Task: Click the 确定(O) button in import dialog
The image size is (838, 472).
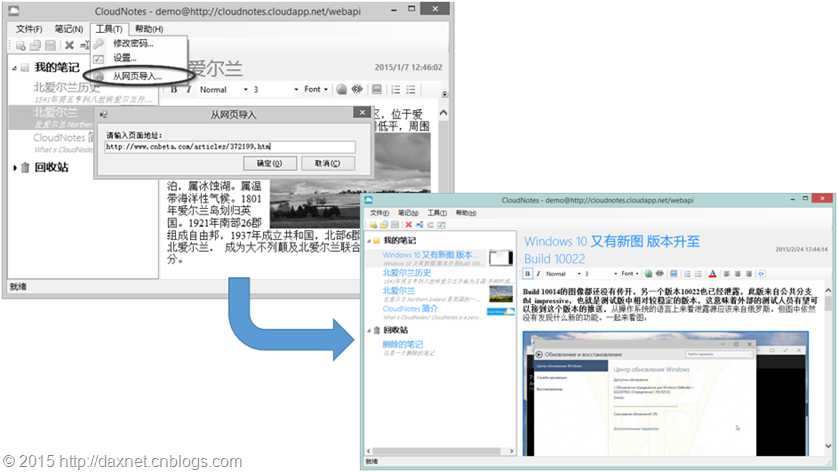Action: (x=269, y=163)
